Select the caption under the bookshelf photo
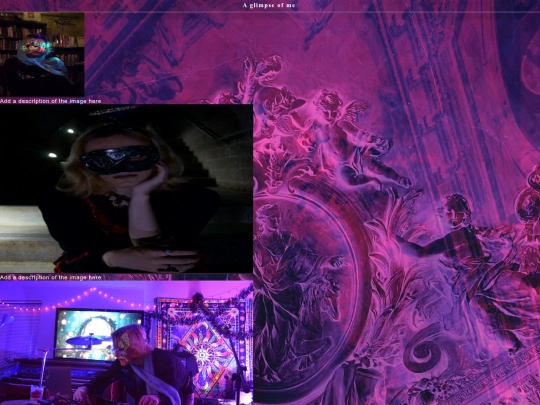Image resolution: width=540 pixels, height=405 pixels. pyautogui.click(x=51, y=101)
